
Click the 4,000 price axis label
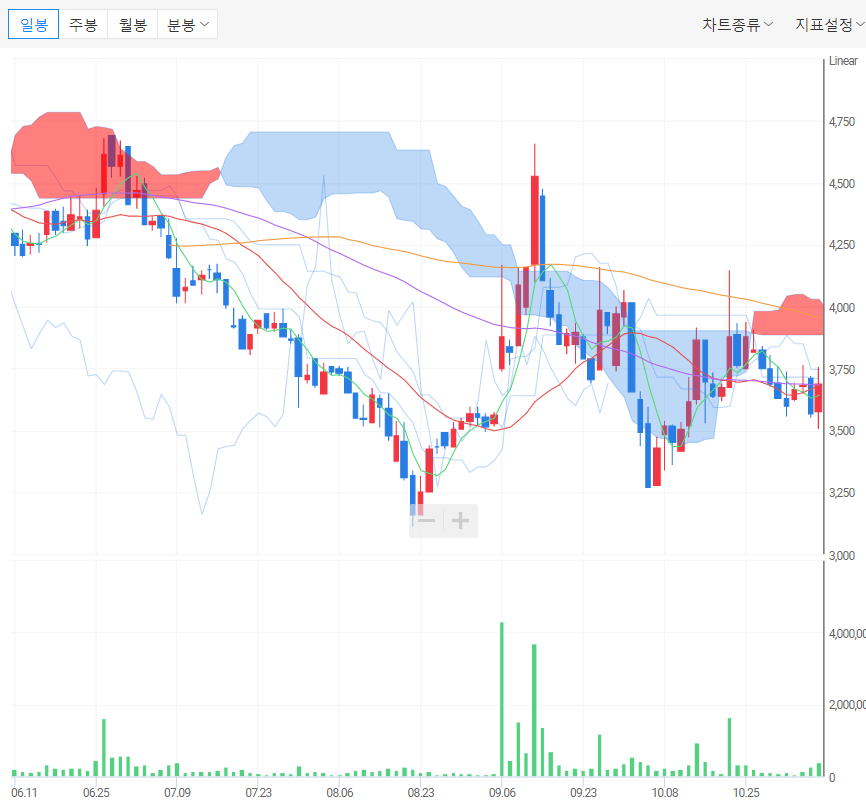click(x=842, y=308)
